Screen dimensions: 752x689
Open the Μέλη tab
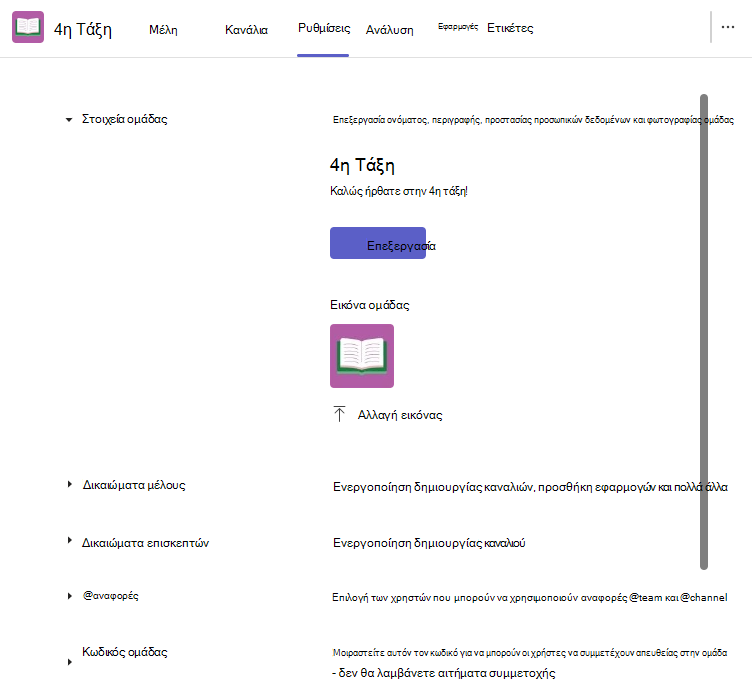coord(163,30)
